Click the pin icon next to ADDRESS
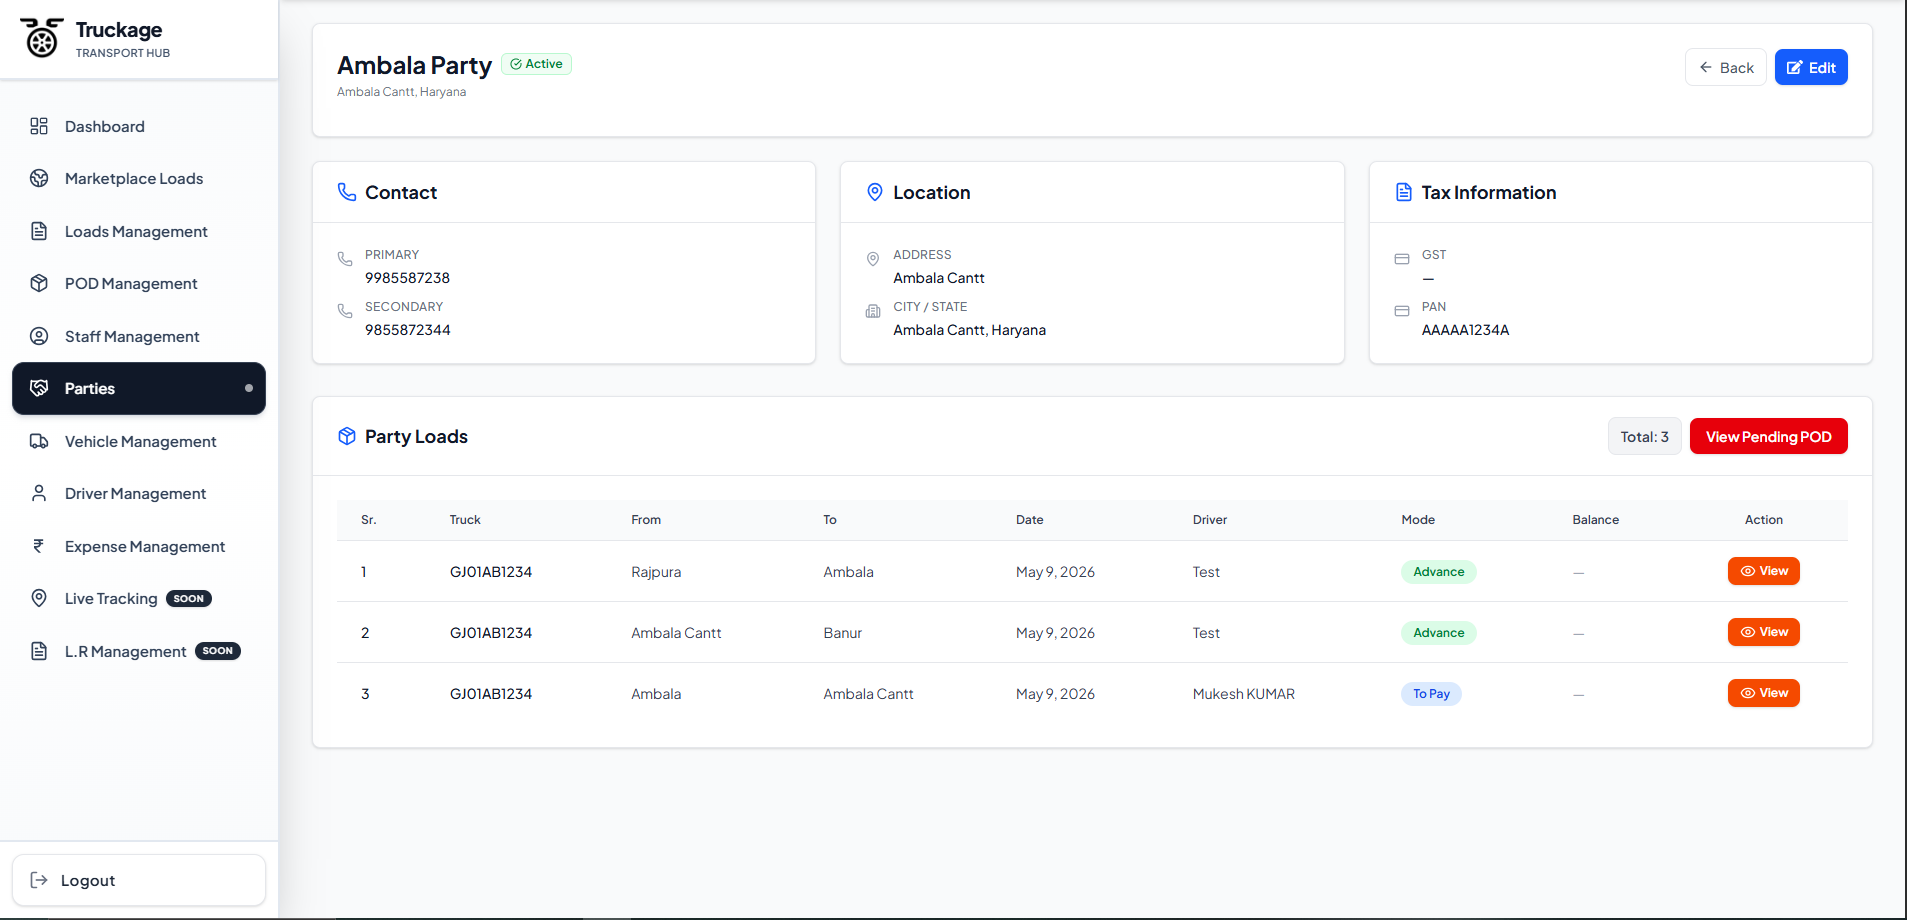1907x920 pixels. [873, 259]
